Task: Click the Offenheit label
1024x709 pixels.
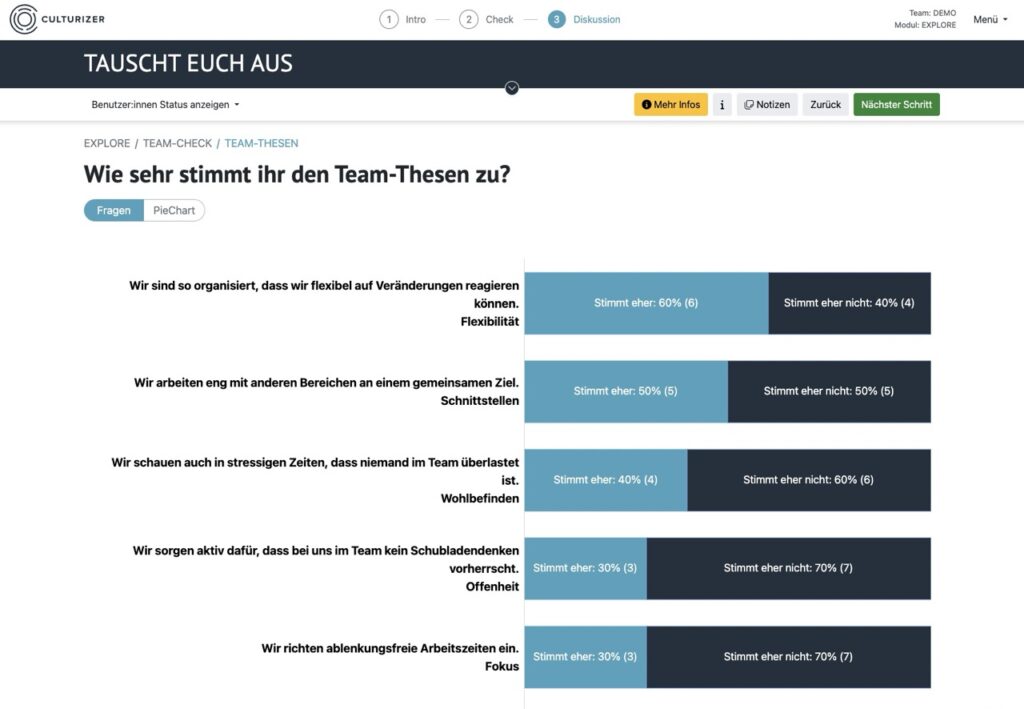Action: click(x=492, y=586)
